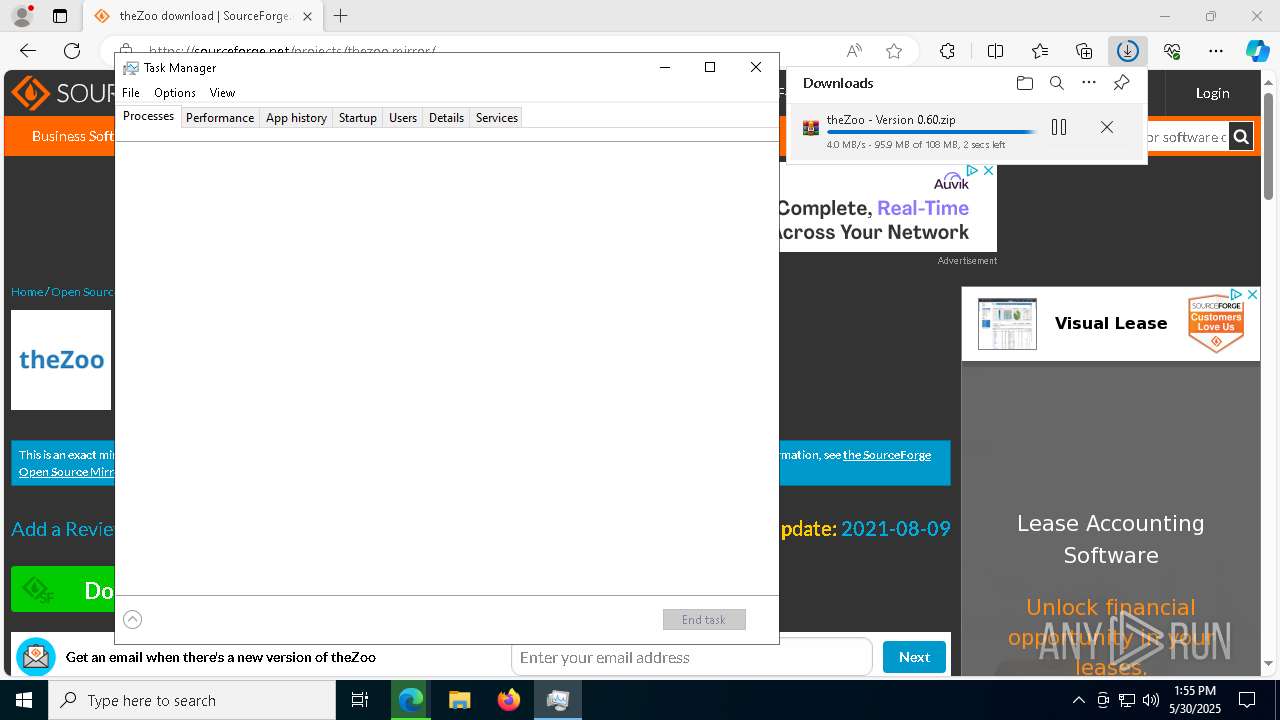Screen dimensions: 1280x720
Task: Open the Read aloud icon
Action: click(854, 51)
